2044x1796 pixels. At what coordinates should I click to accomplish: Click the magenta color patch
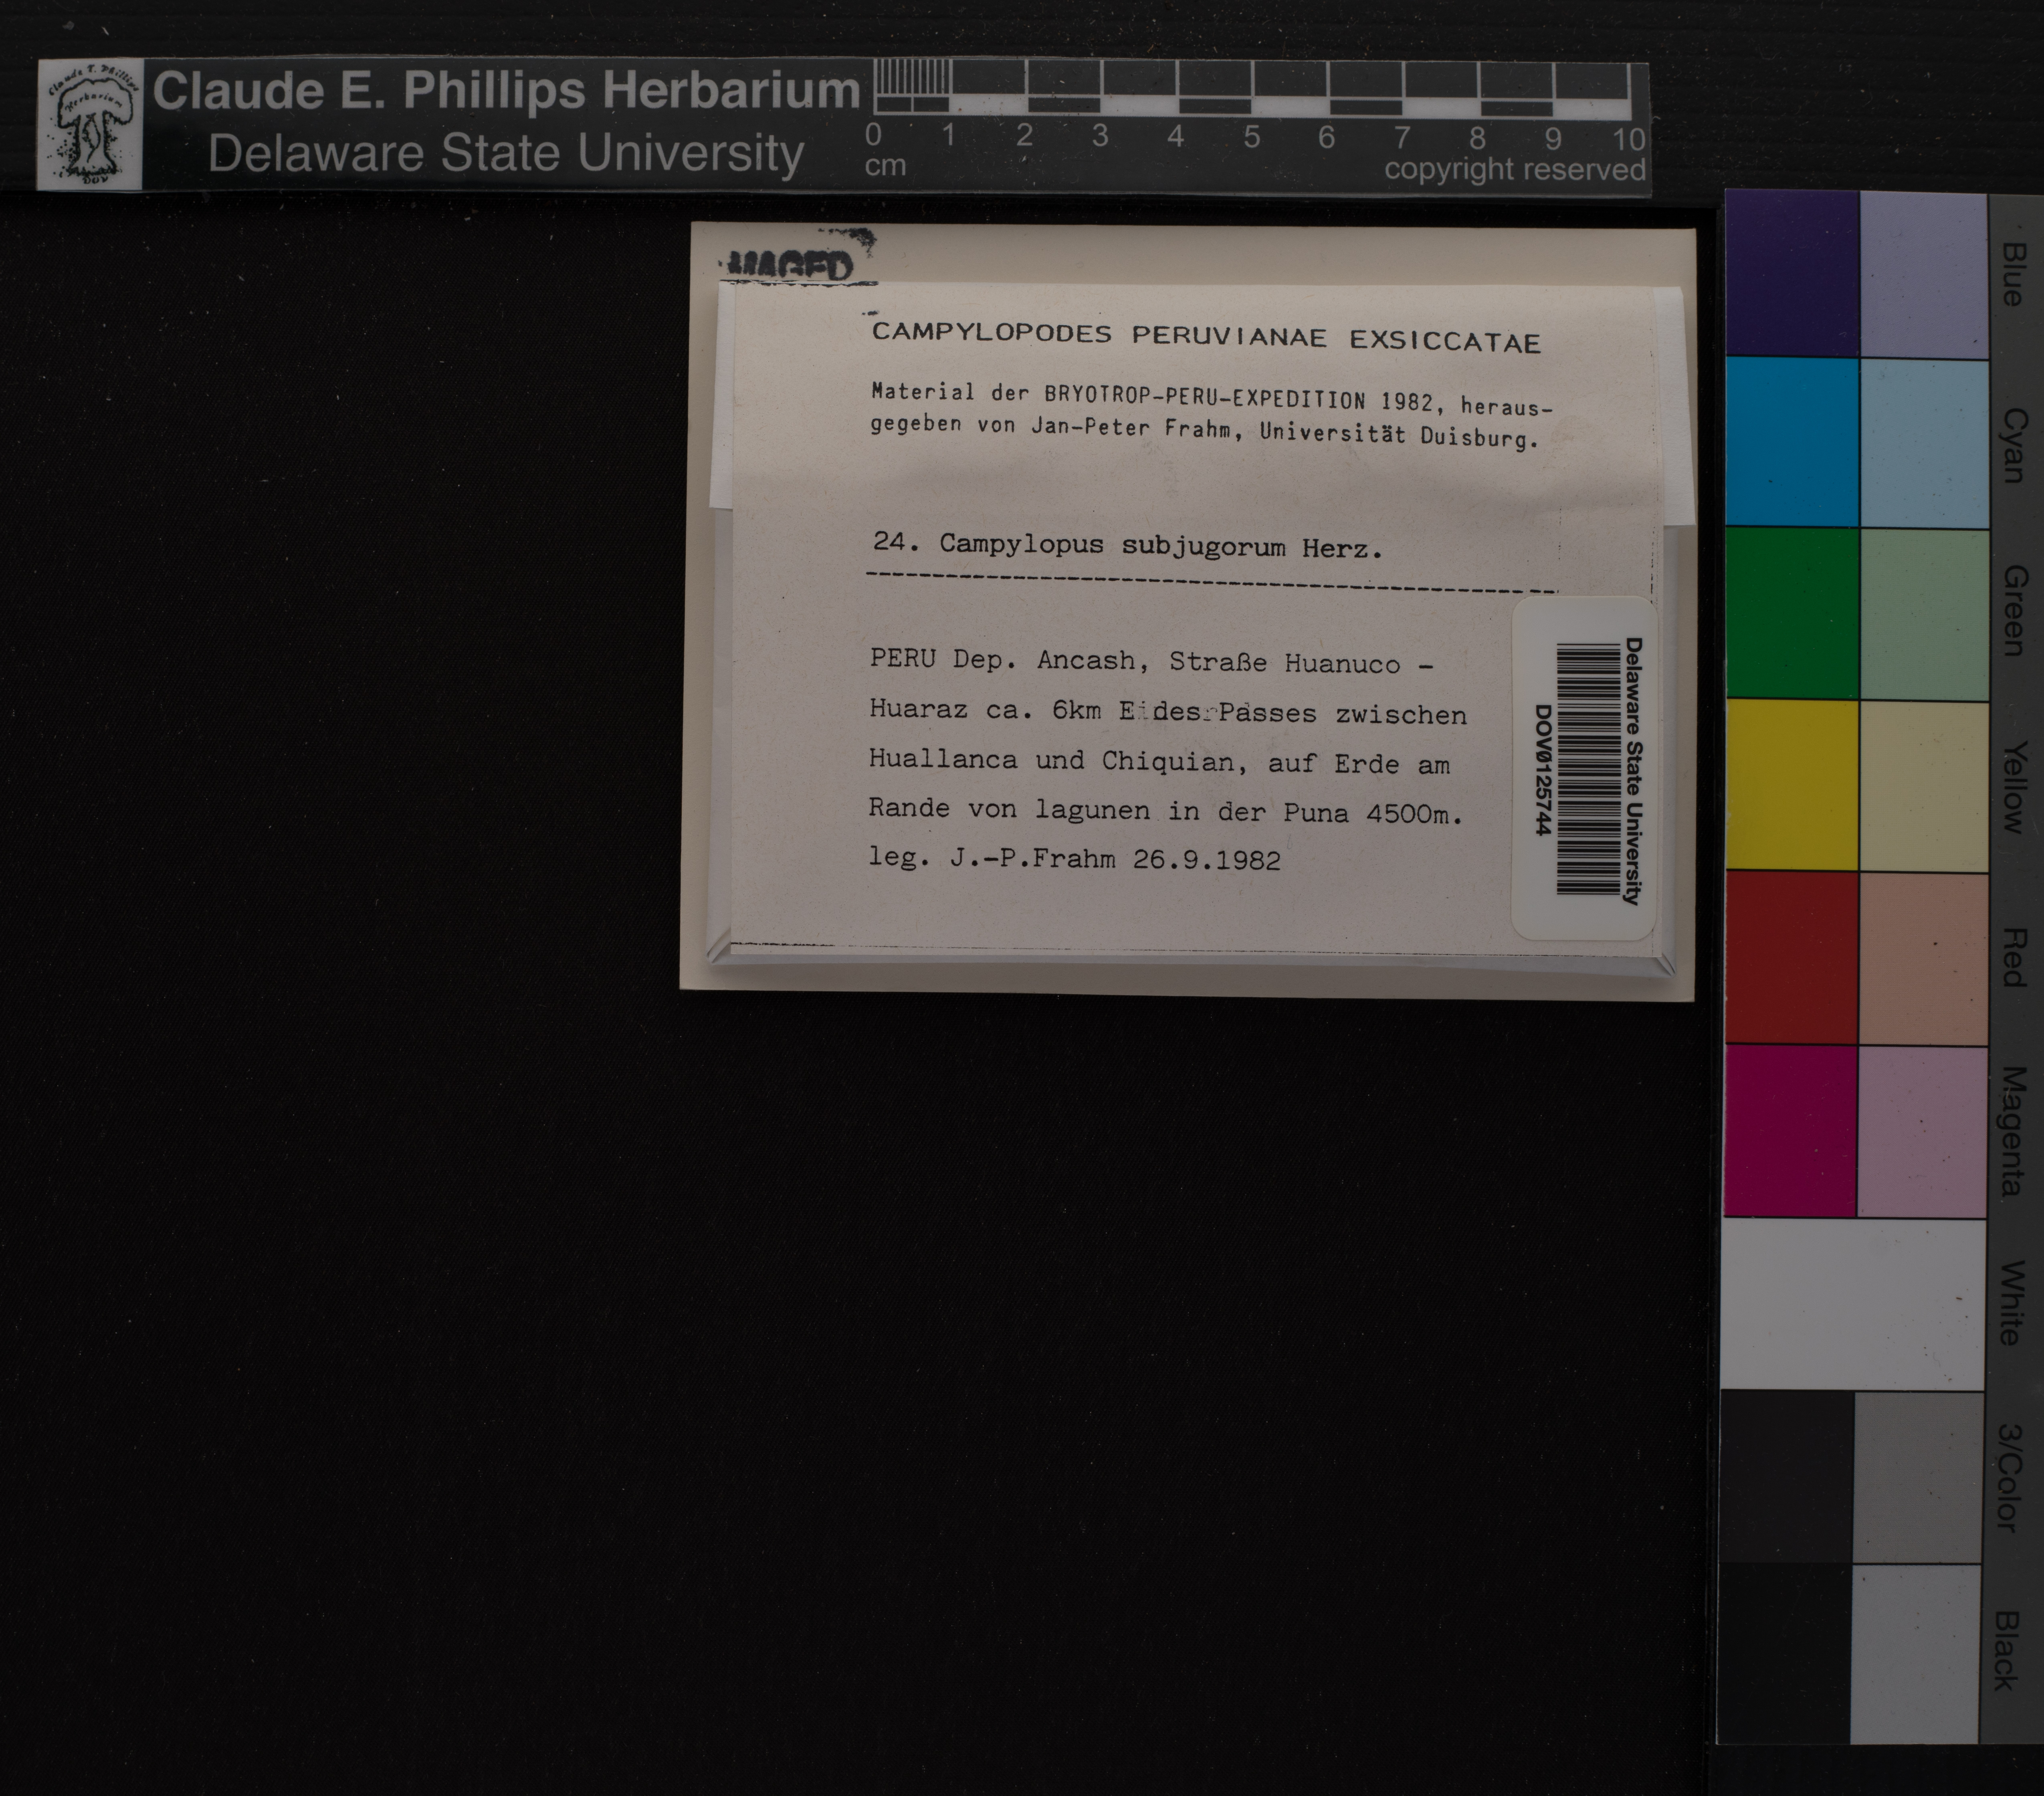coord(1790,1130)
